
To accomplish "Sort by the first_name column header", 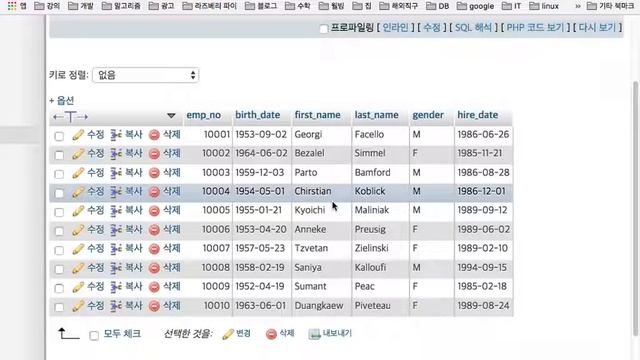I will pos(318,115).
